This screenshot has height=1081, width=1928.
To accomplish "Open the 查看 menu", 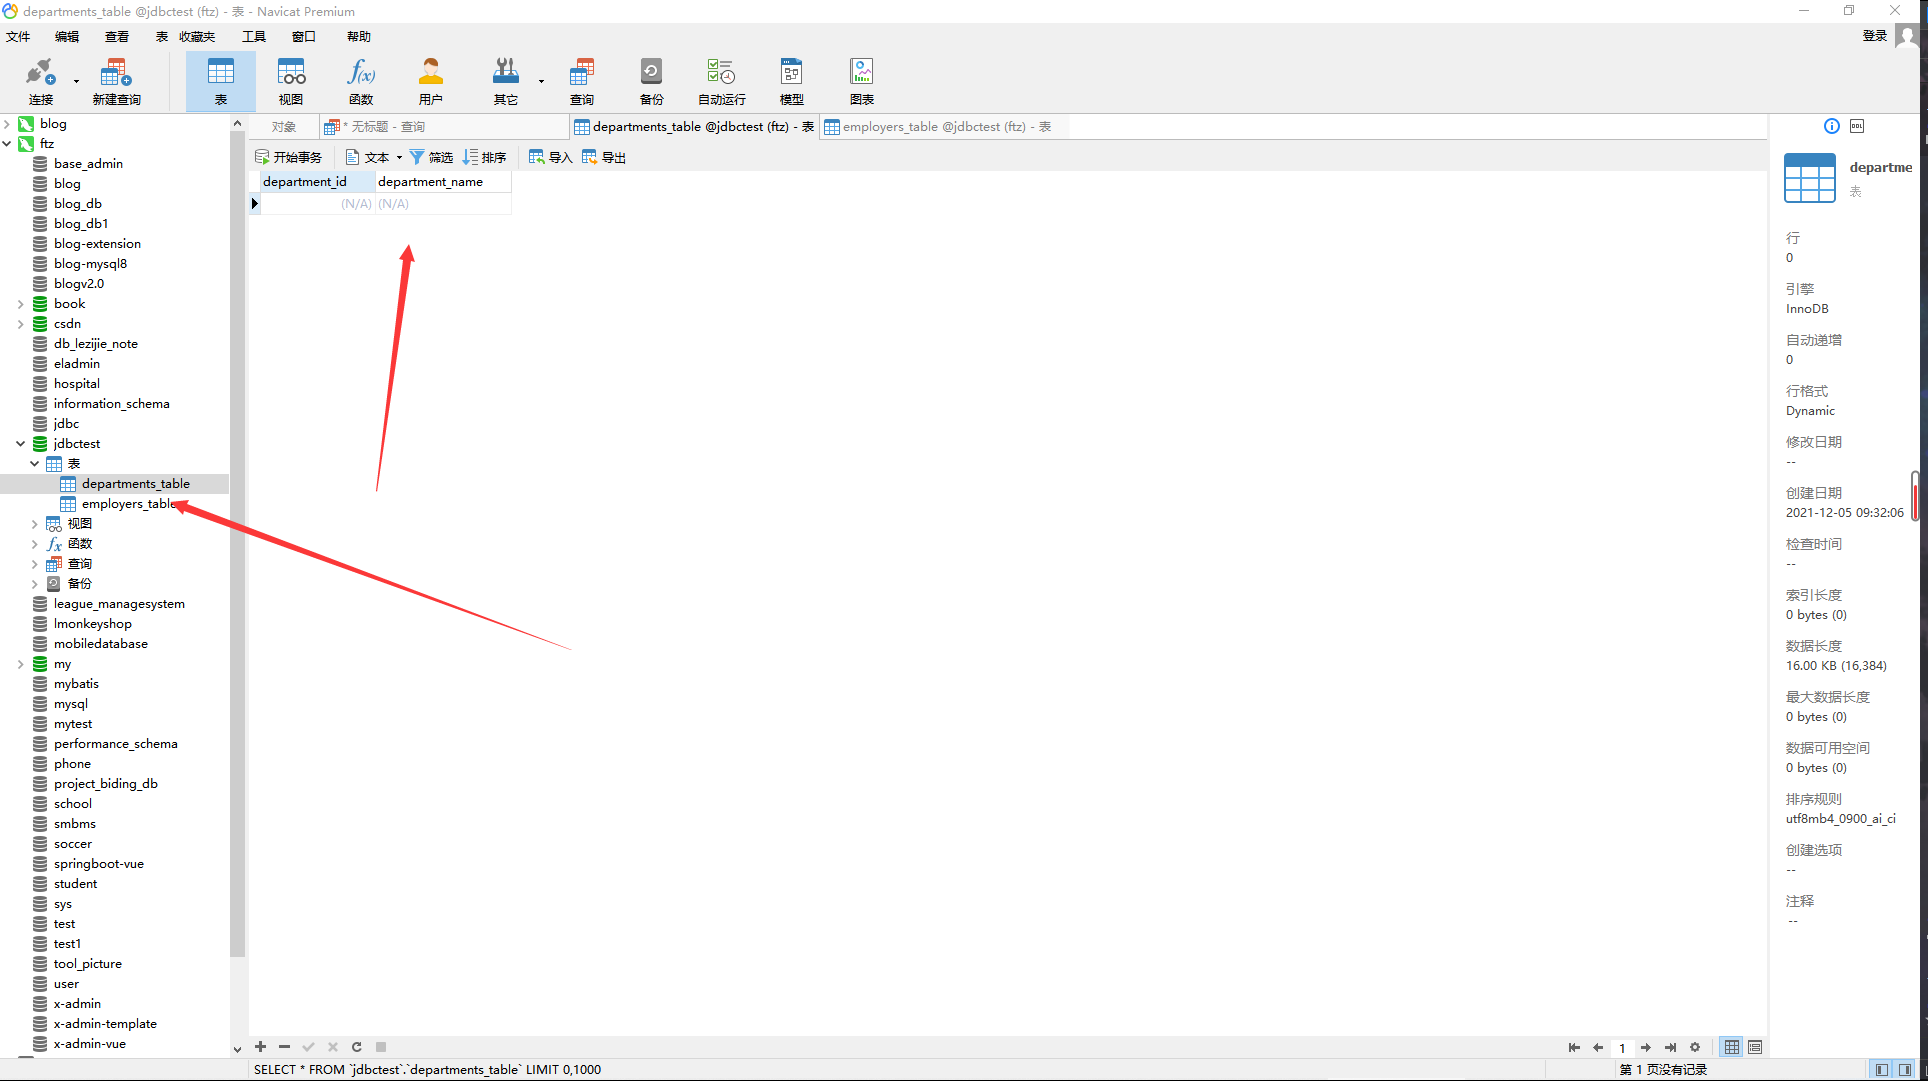I will click(x=117, y=37).
